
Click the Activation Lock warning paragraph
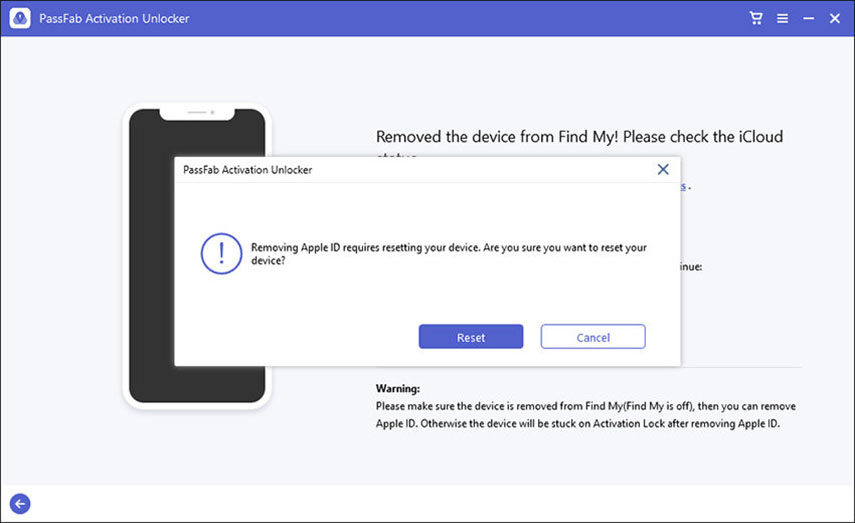[x=585, y=415]
